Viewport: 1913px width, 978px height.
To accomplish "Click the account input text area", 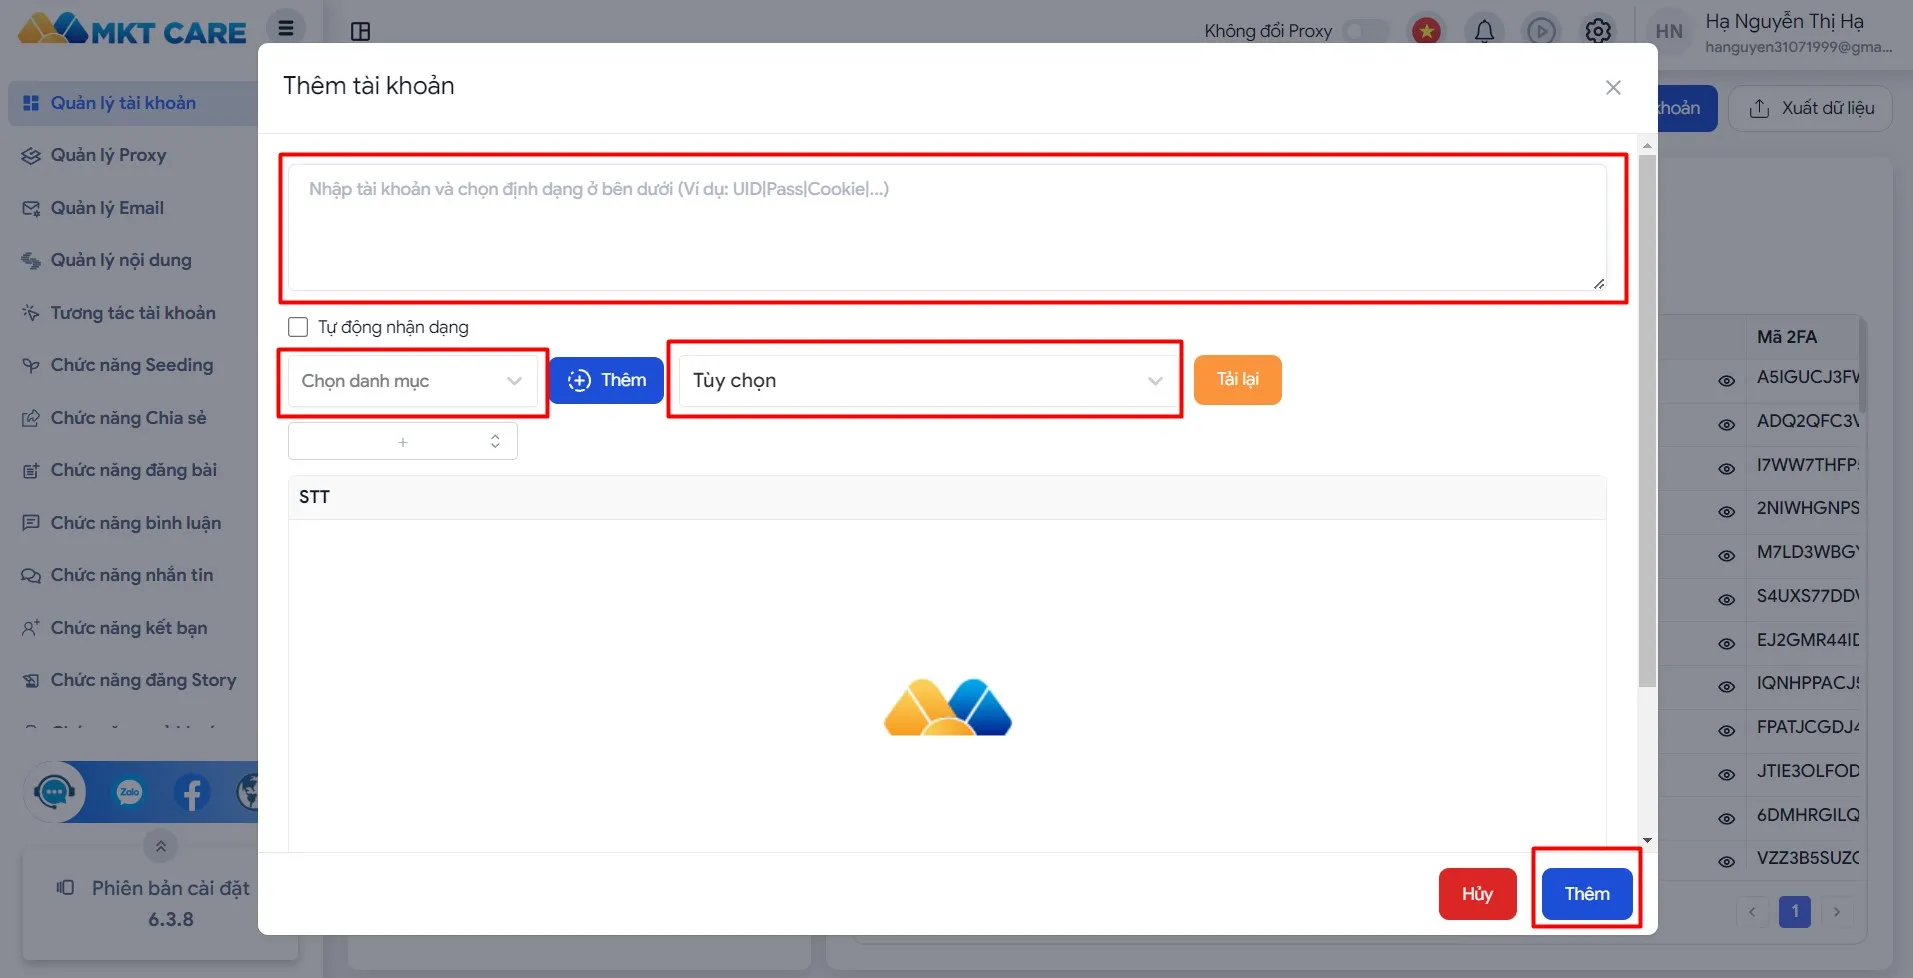I will (x=946, y=228).
